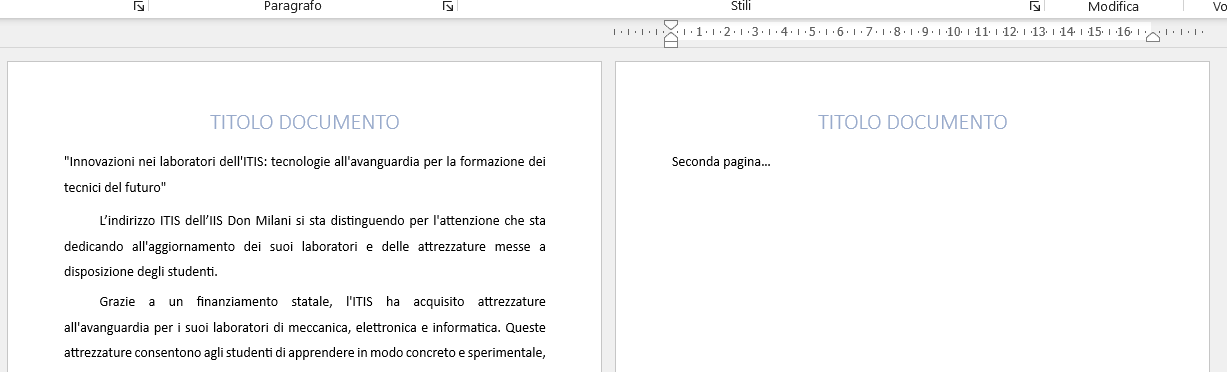
Task: Click the ruler at the 5 mark
Action: tap(812, 32)
